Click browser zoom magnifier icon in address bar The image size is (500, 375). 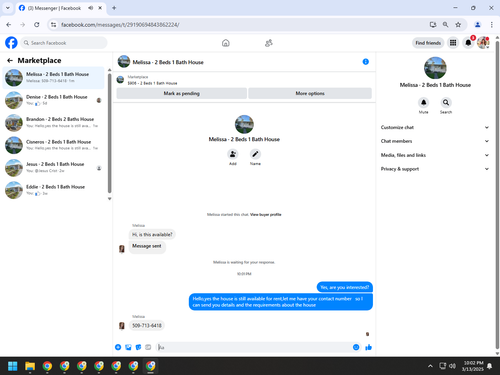tap(445, 25)
